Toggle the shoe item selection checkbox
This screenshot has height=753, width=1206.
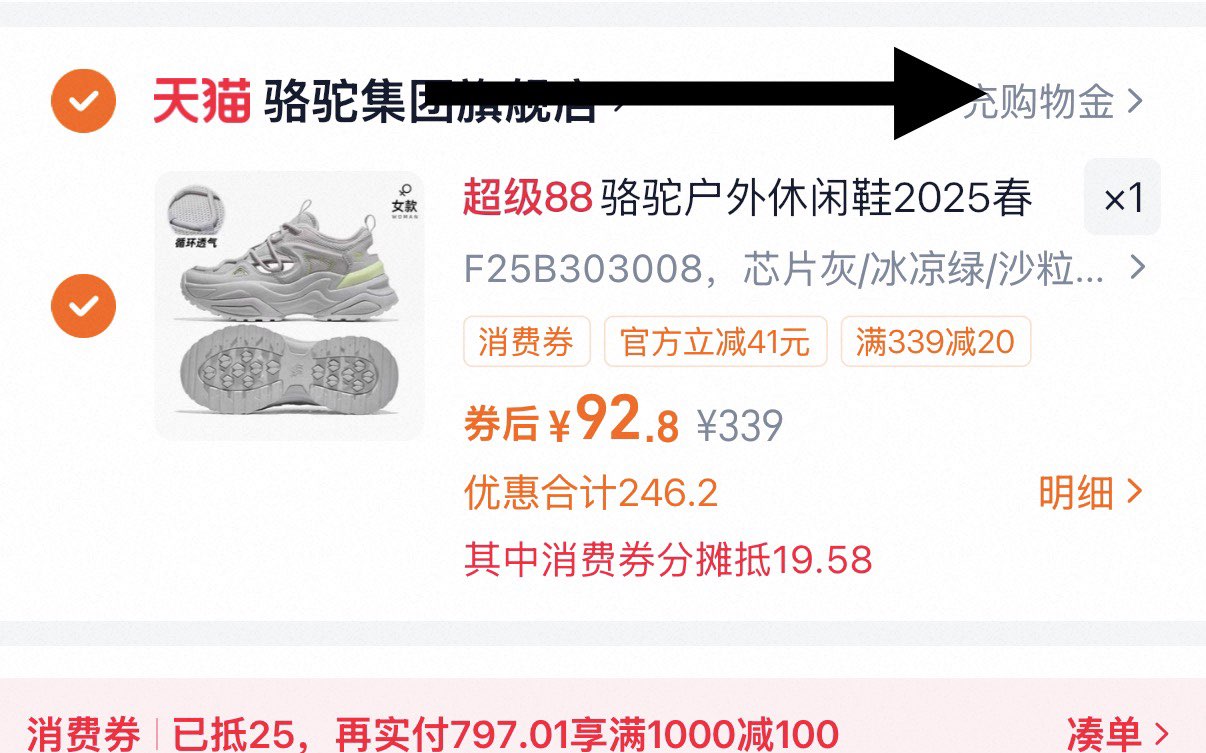84,305
